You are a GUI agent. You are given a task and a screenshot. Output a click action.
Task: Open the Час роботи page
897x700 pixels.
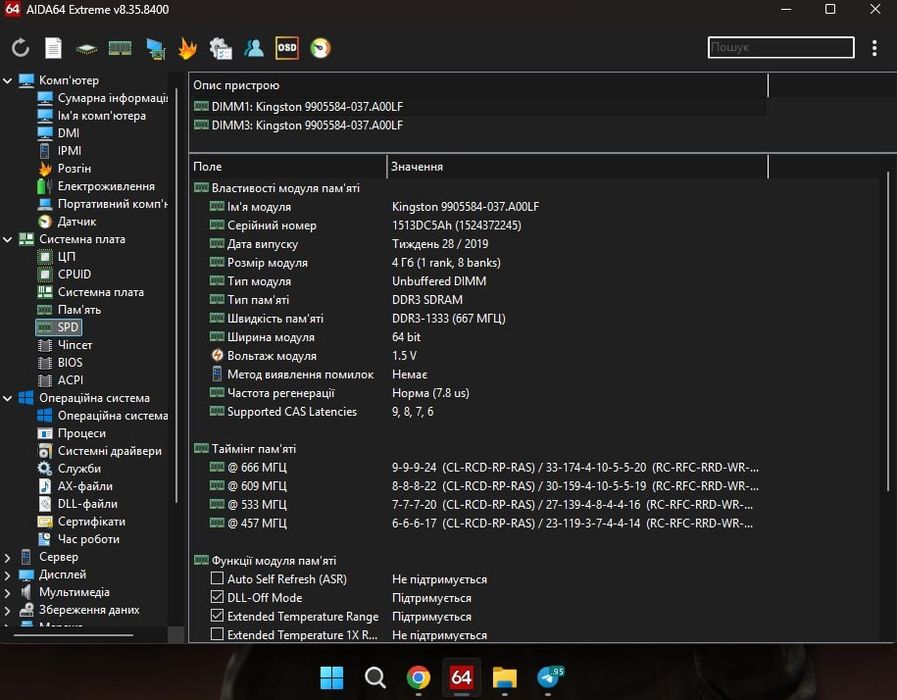point(78,539)
